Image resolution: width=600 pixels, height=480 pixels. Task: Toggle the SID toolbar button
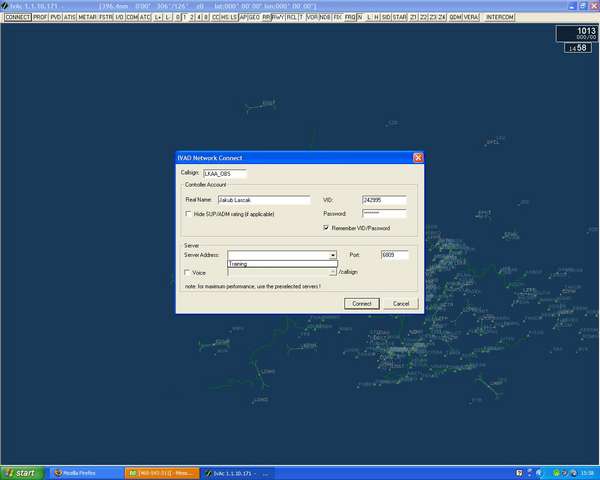pos(386,17)
